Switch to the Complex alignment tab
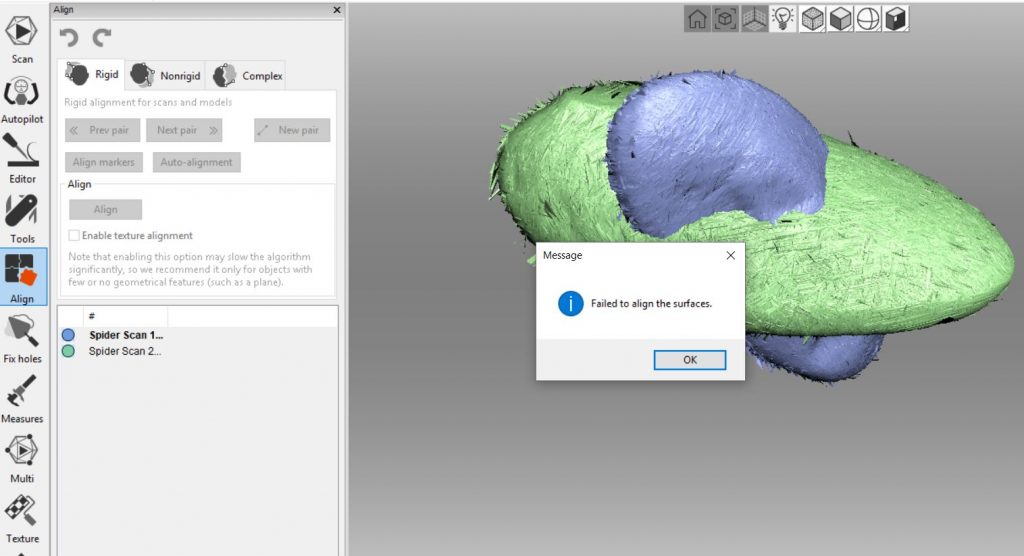This screenshot has height=556, width=1024. tap(248, 75)
